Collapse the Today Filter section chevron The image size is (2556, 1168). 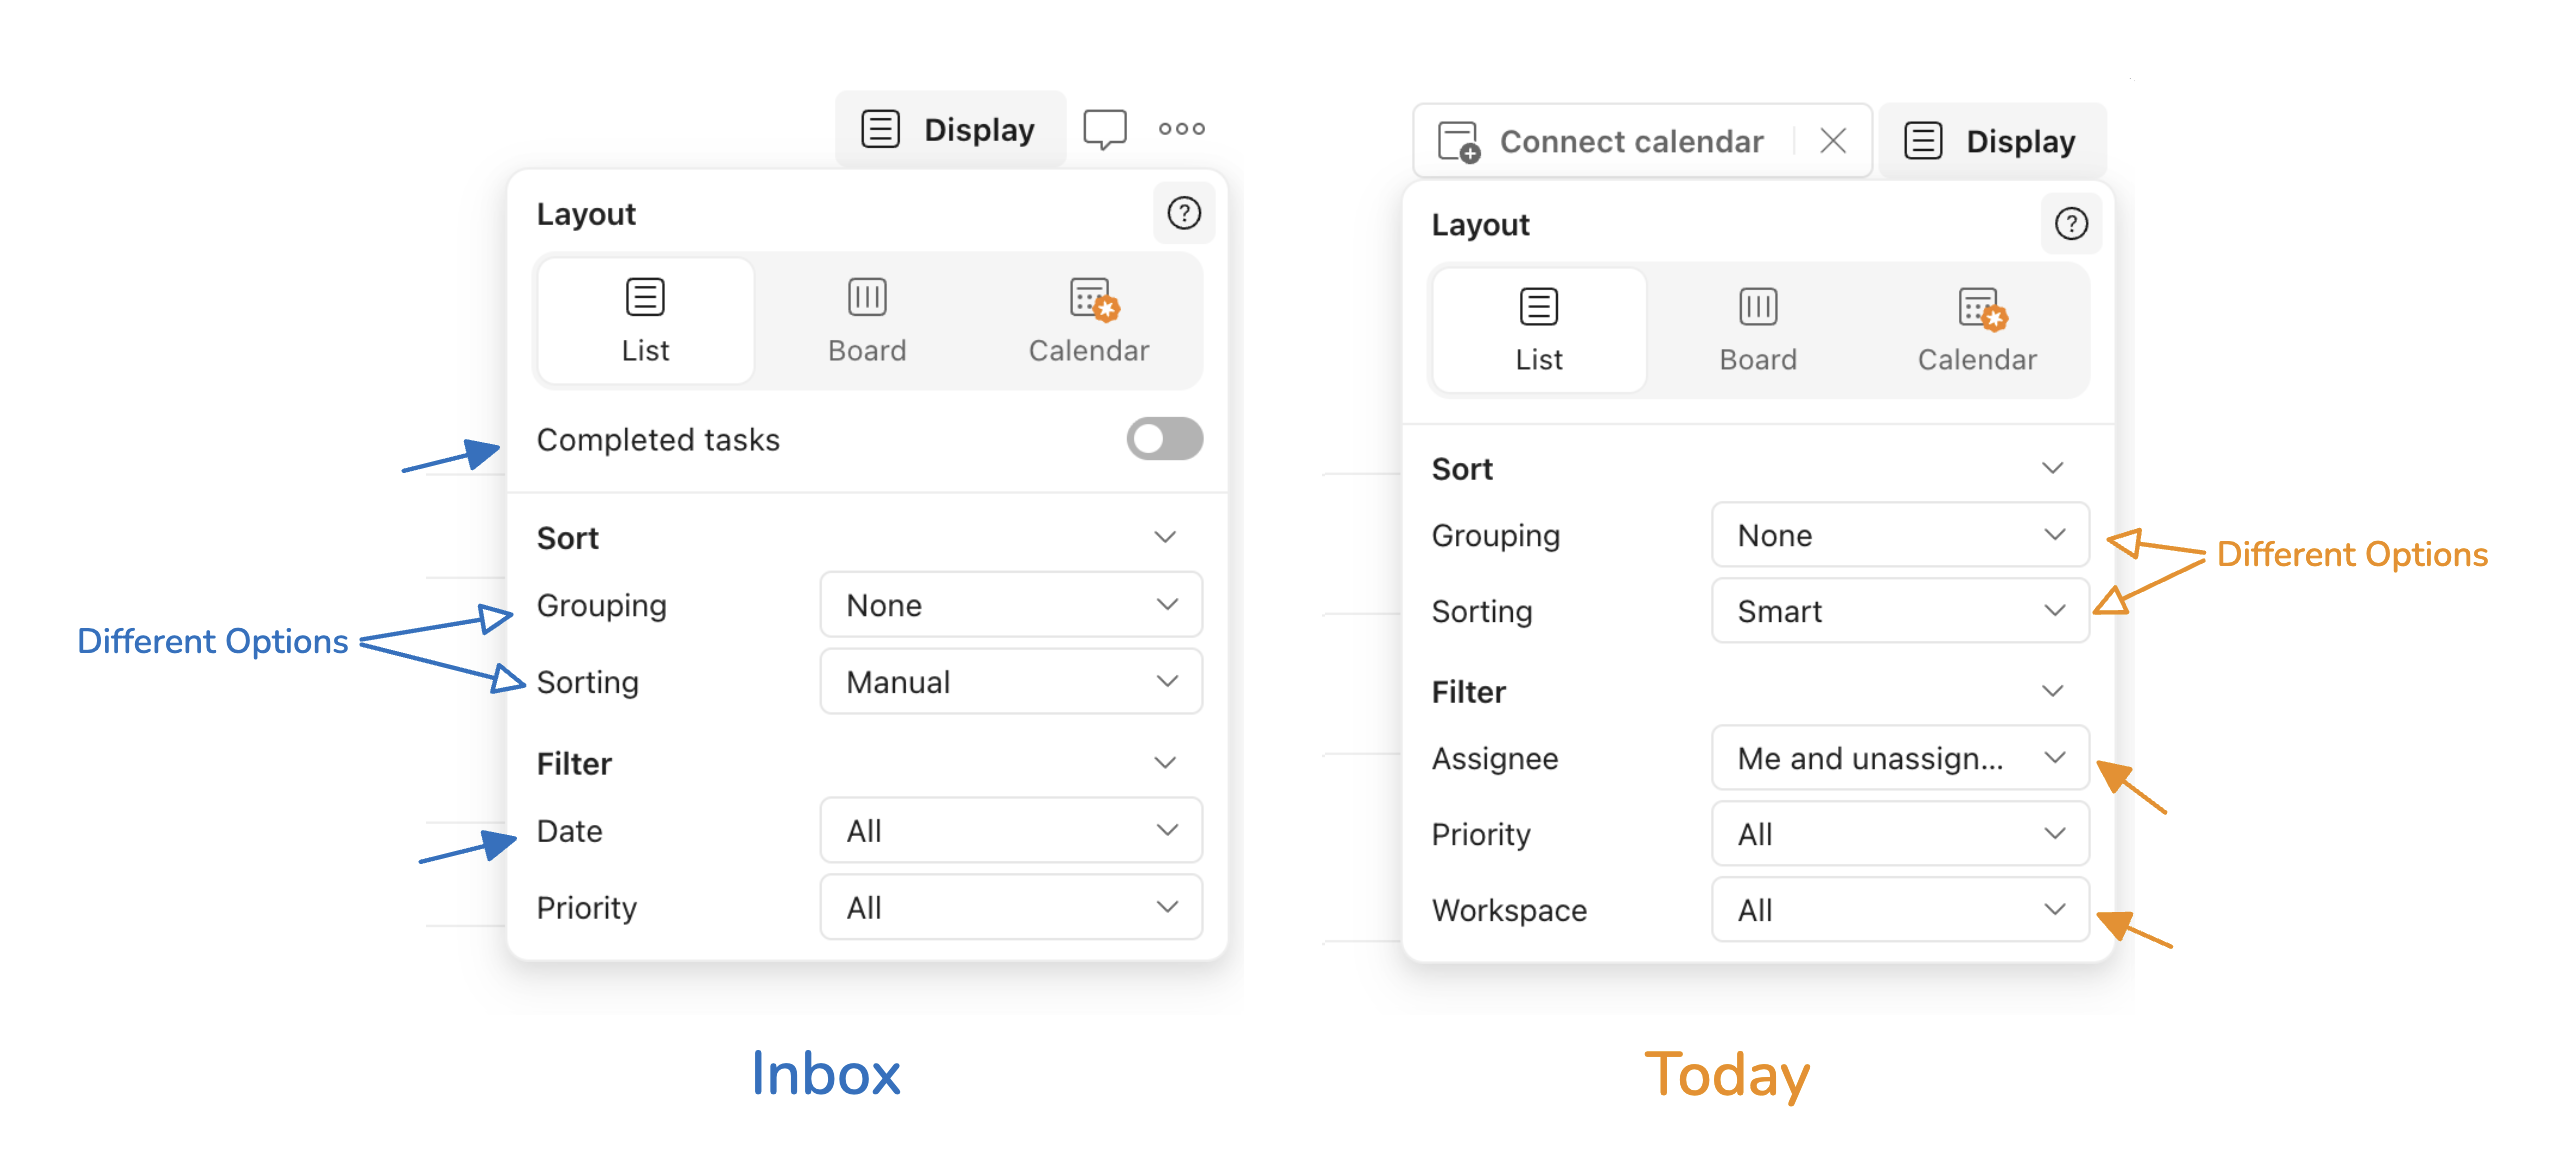pos(2052,691)
